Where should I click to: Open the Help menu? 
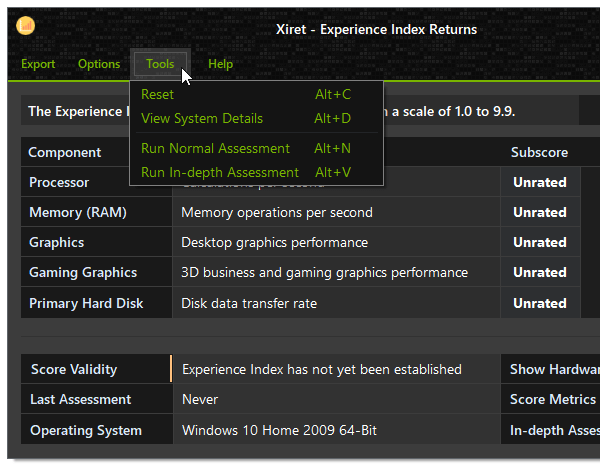[220, 64]
